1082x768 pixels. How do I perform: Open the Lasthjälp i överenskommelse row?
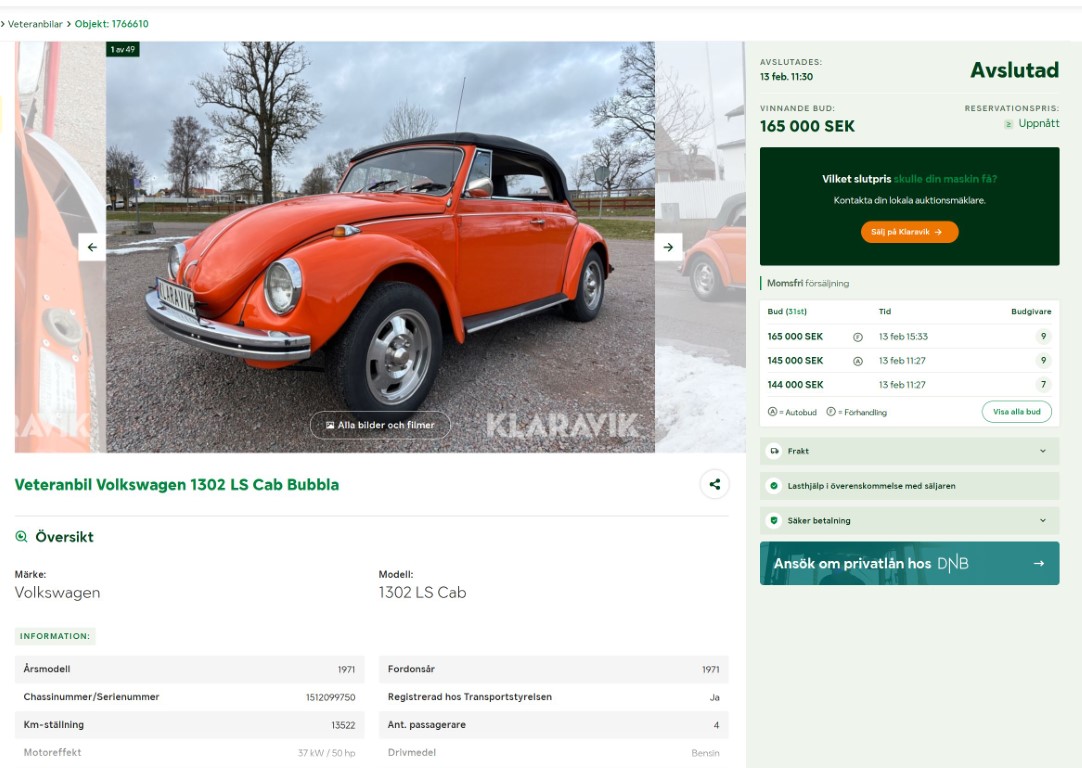(909, 486)
